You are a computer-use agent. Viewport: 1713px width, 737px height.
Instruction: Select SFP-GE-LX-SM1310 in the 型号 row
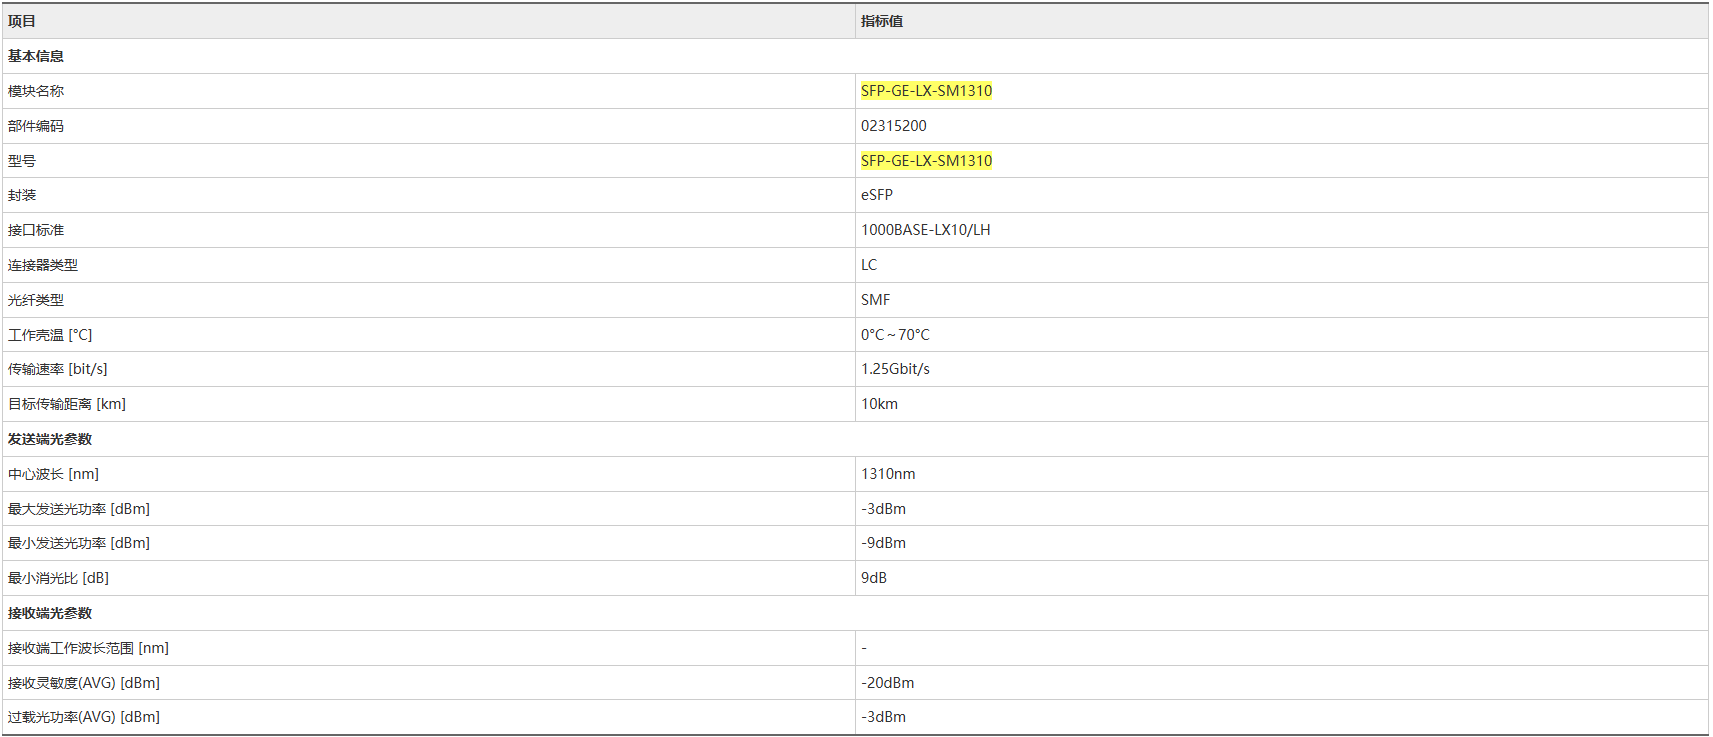926,161
